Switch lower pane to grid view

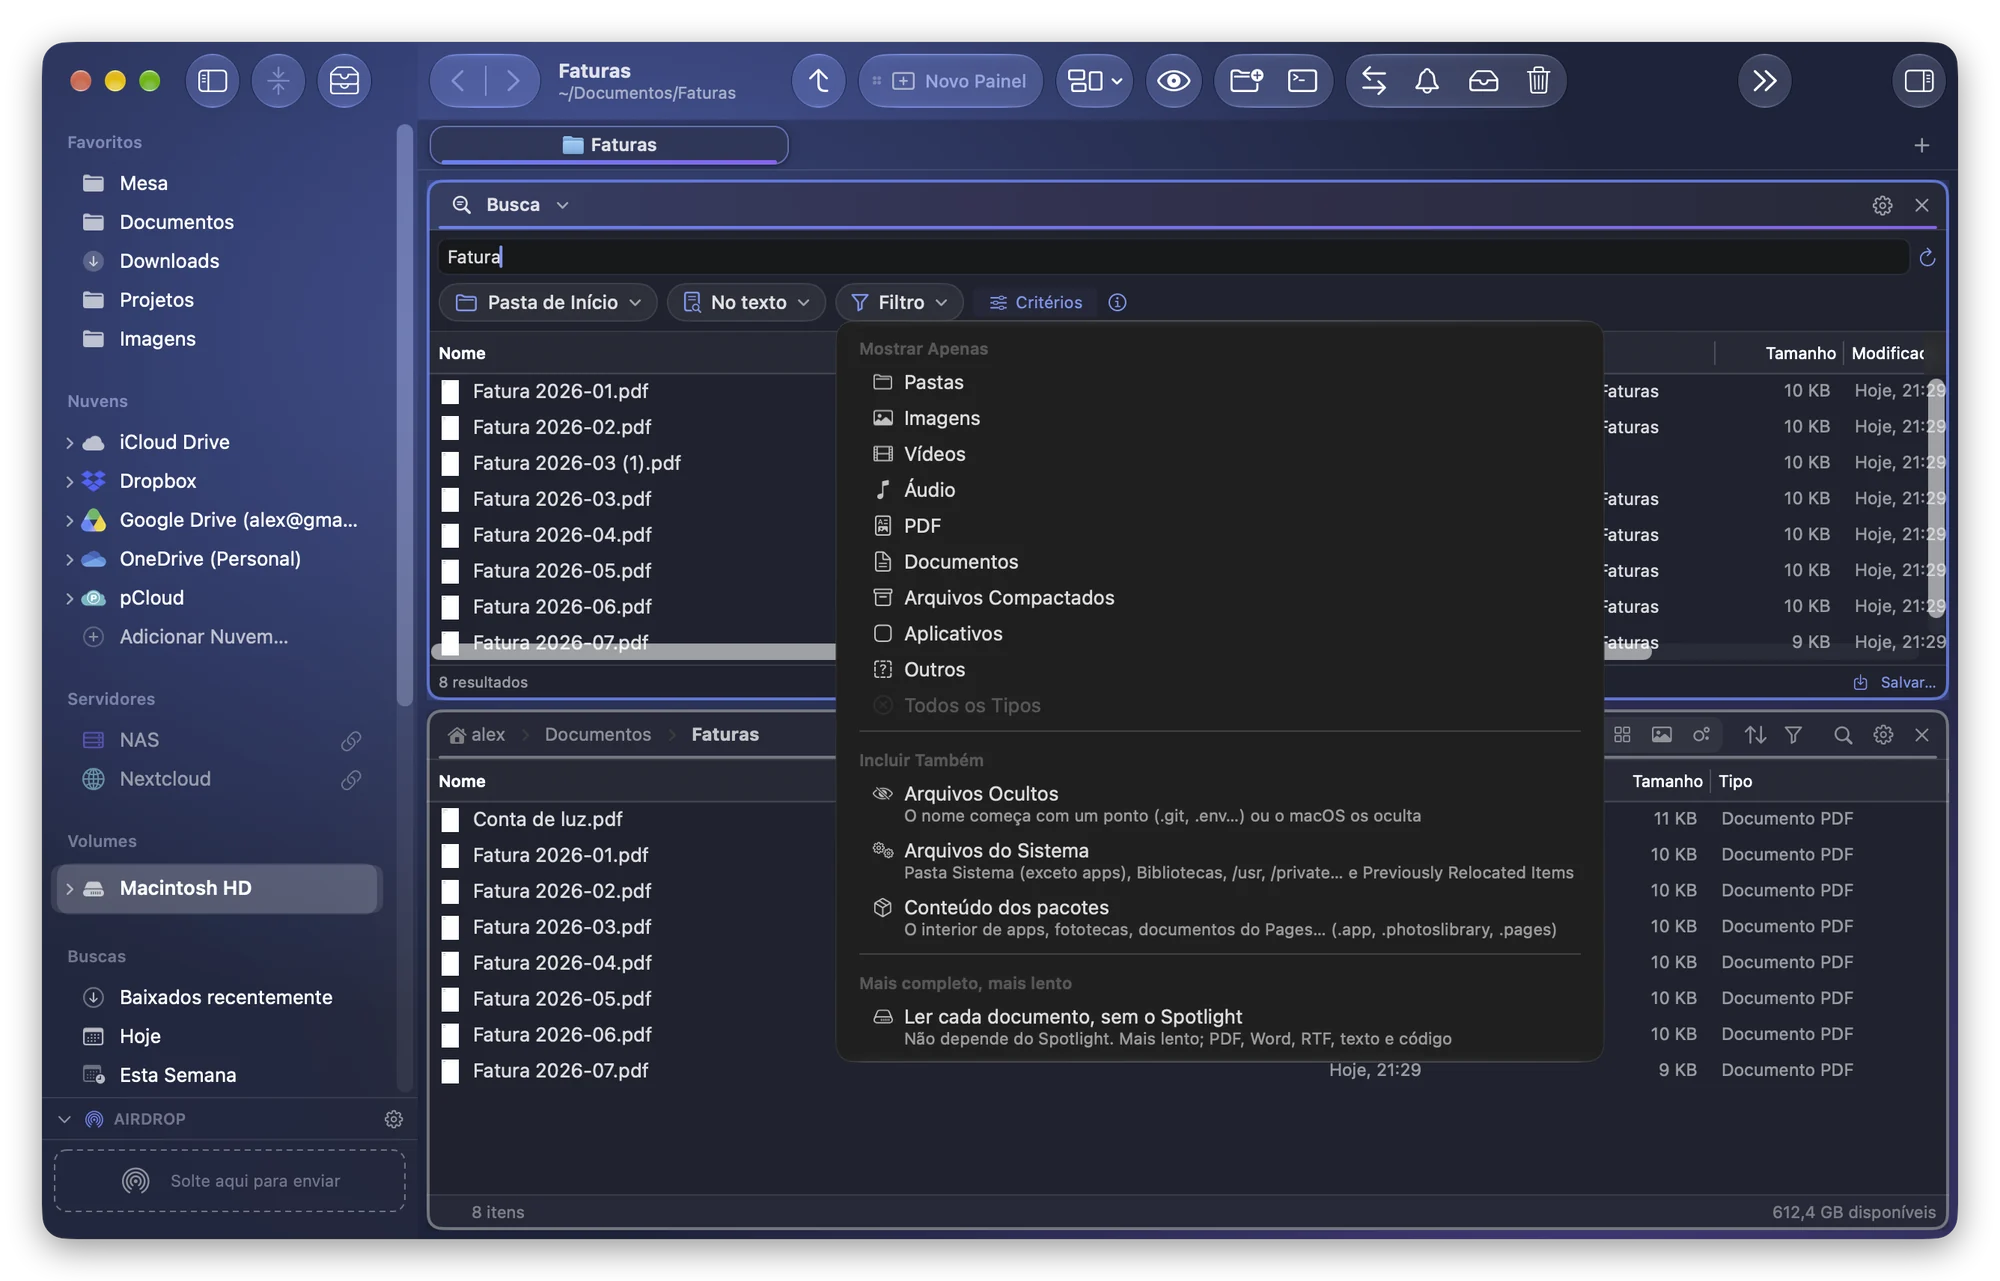click(x=1622, y=735)
